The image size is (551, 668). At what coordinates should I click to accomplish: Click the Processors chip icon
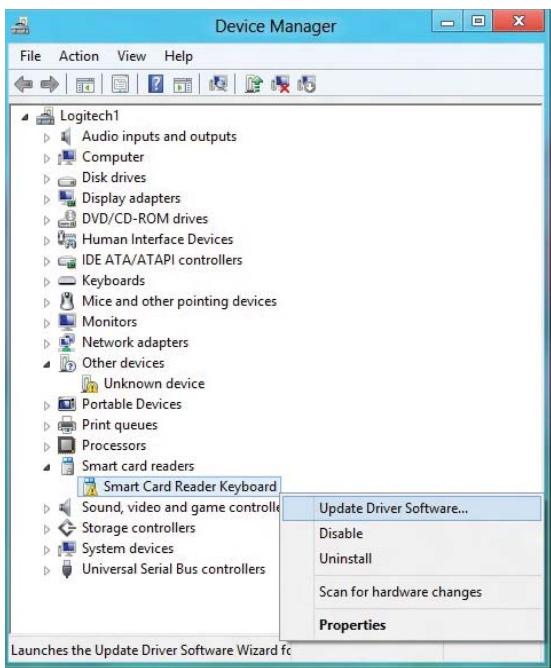coord(67,445)
